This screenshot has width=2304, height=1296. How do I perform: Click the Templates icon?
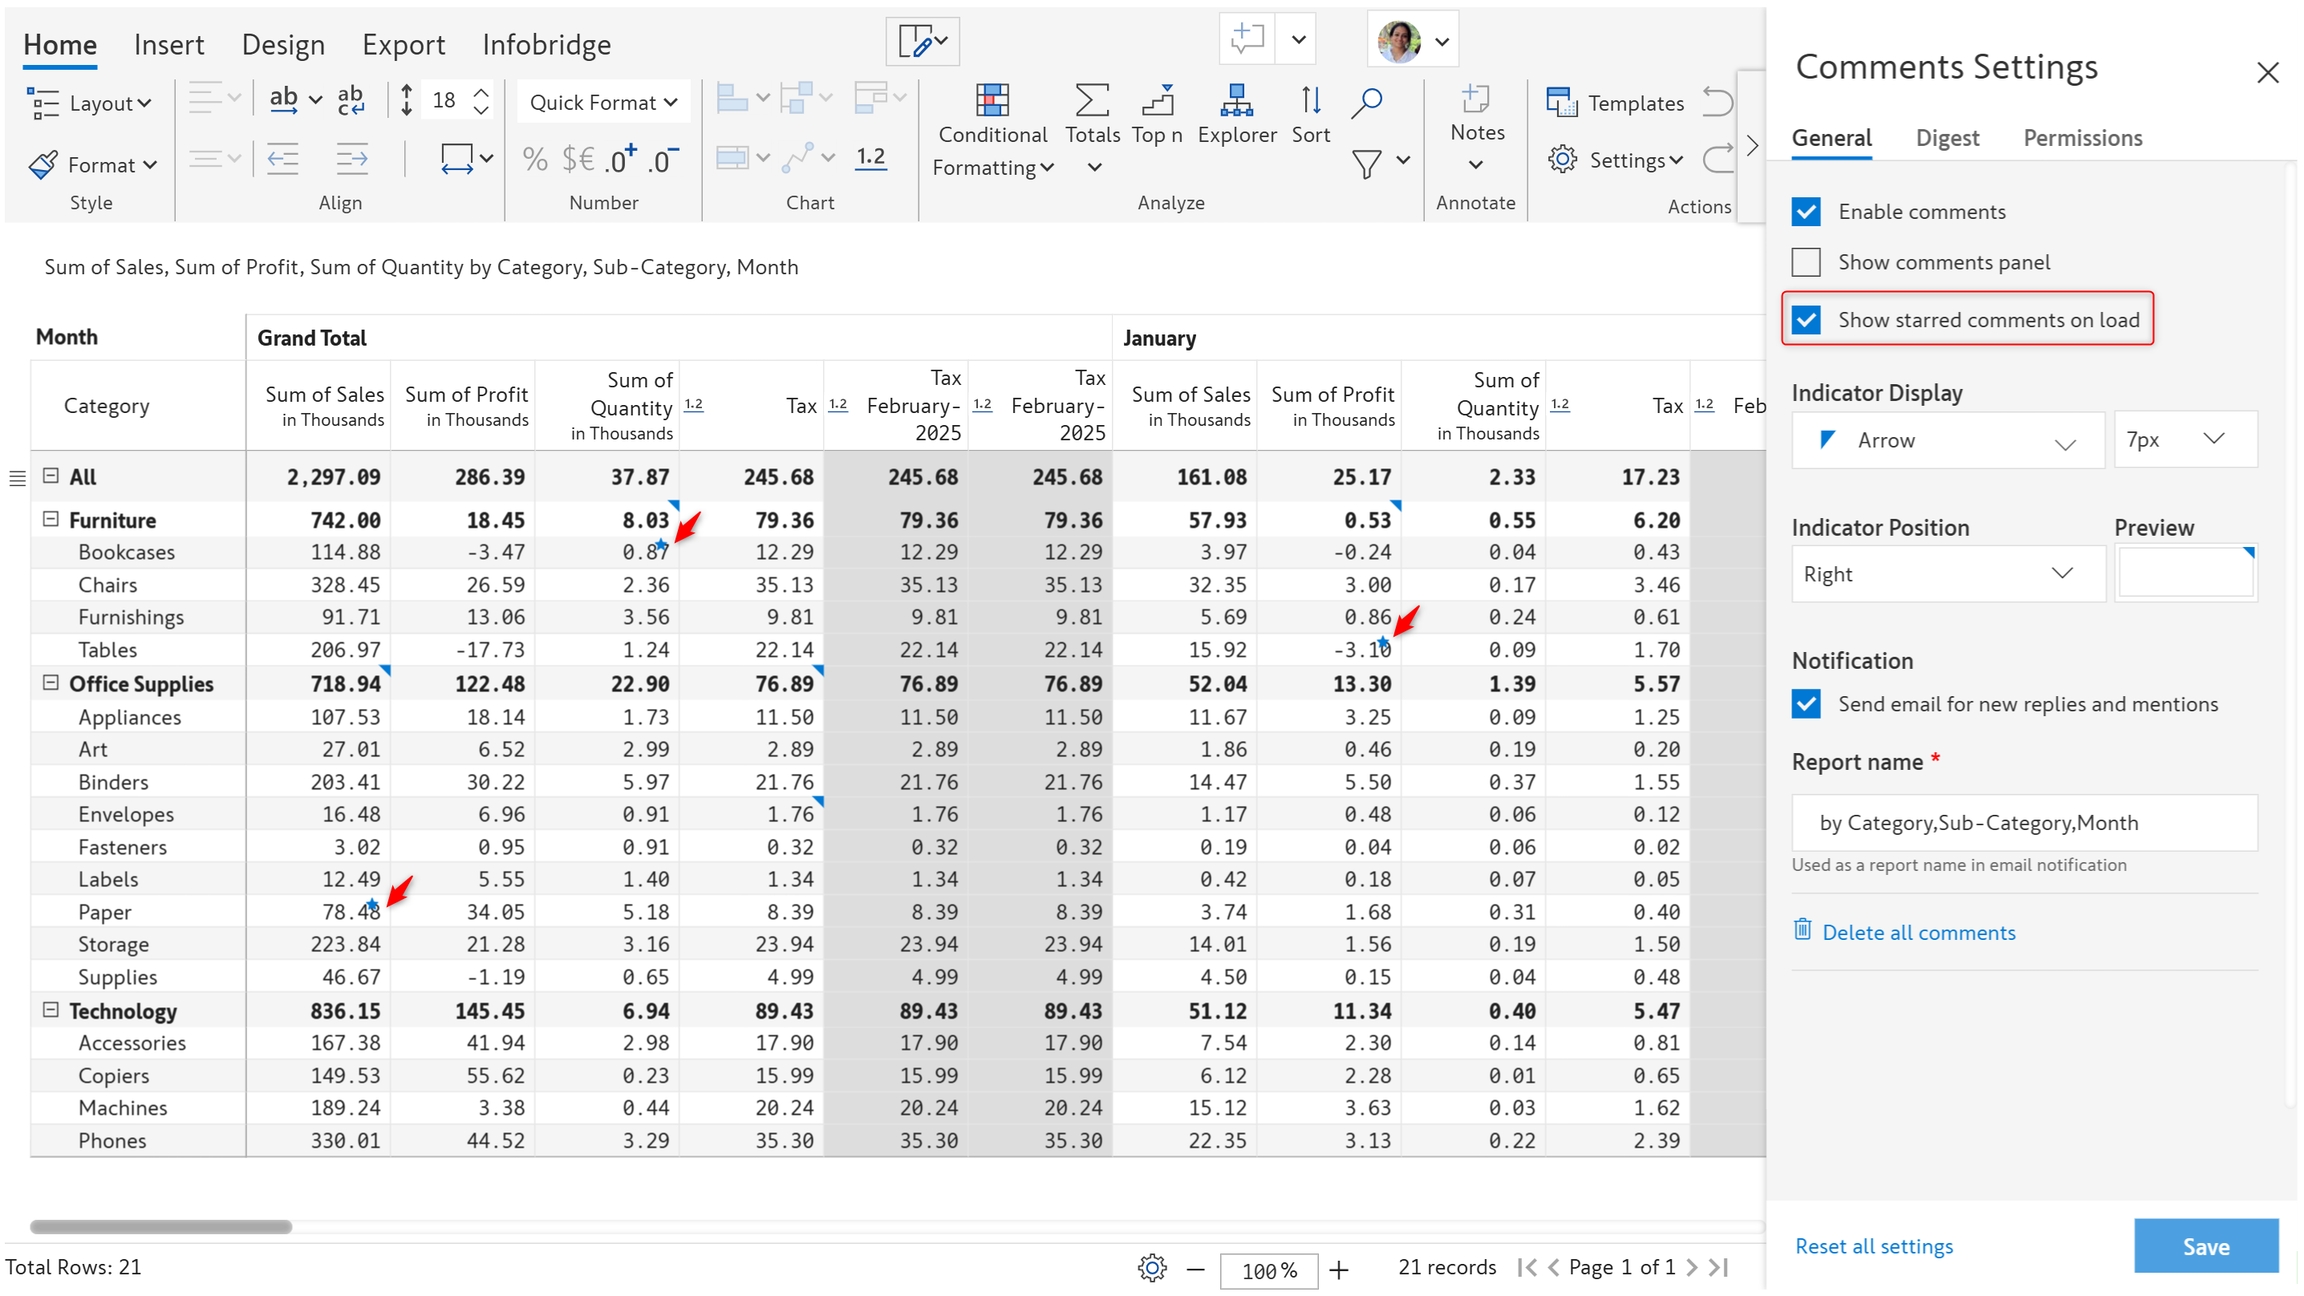1561,102
